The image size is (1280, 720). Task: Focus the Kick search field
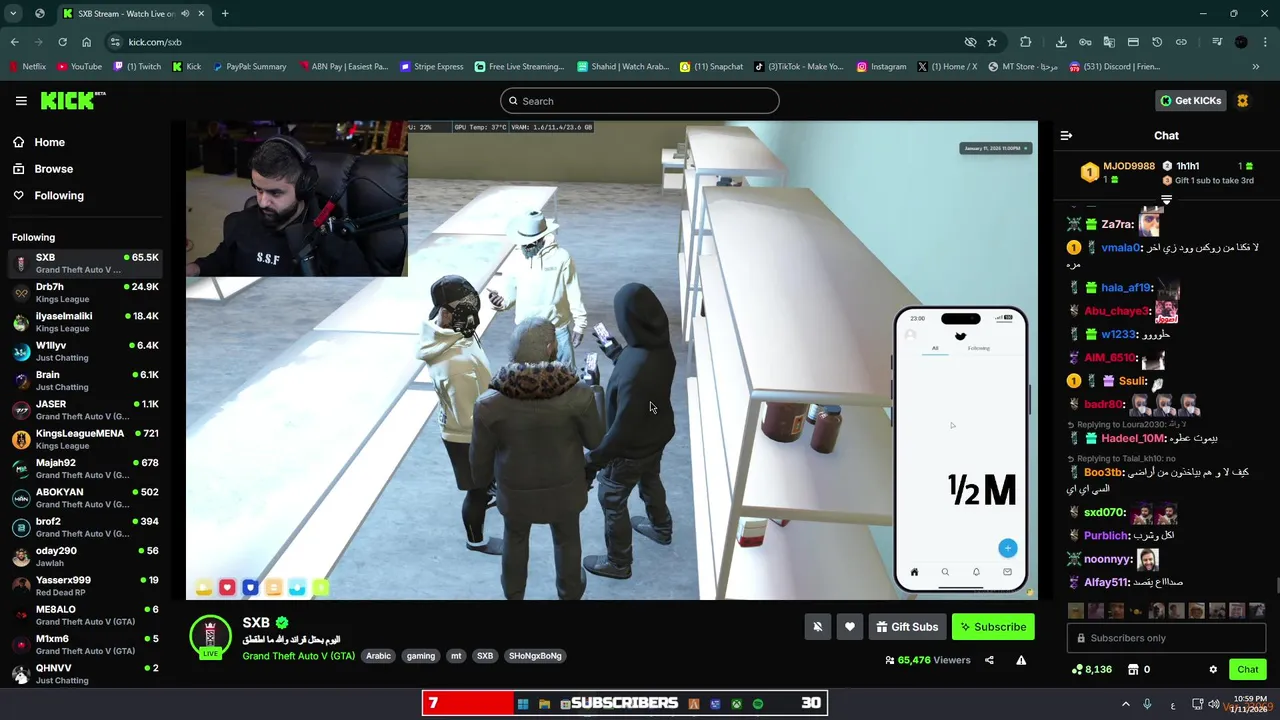640,101
